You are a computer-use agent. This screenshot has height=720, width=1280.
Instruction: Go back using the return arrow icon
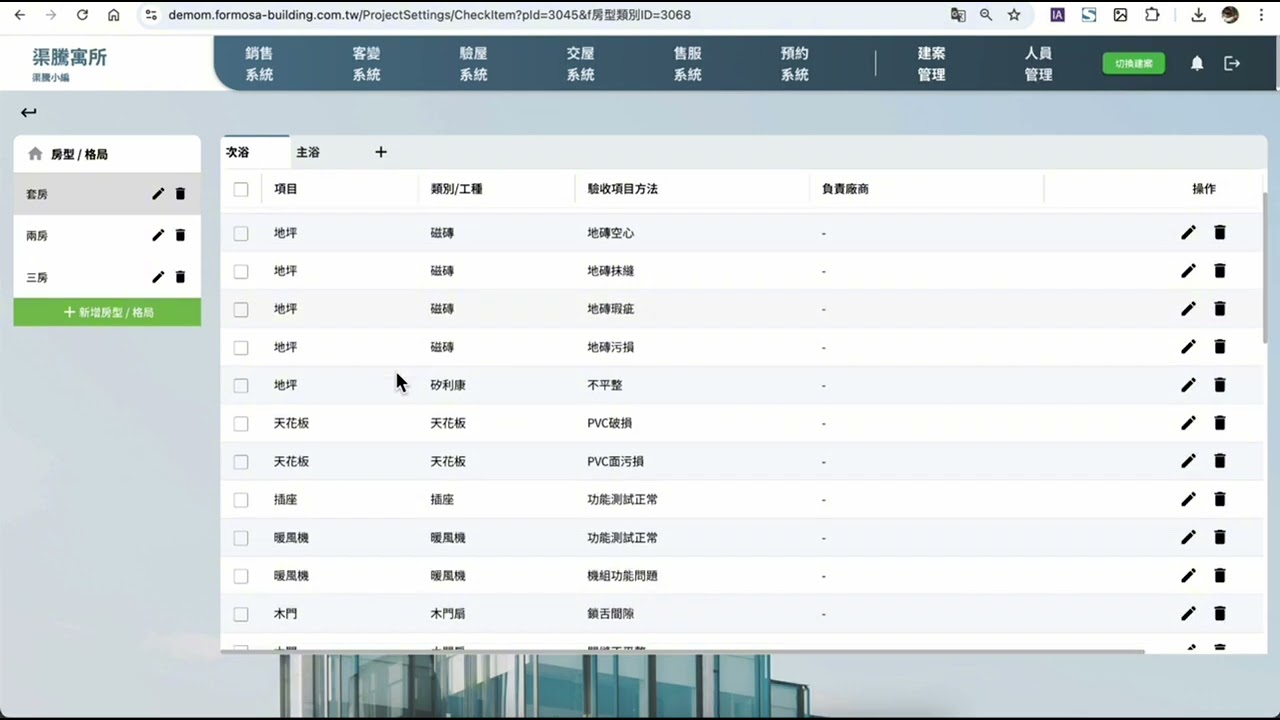[x=28, y=113]
